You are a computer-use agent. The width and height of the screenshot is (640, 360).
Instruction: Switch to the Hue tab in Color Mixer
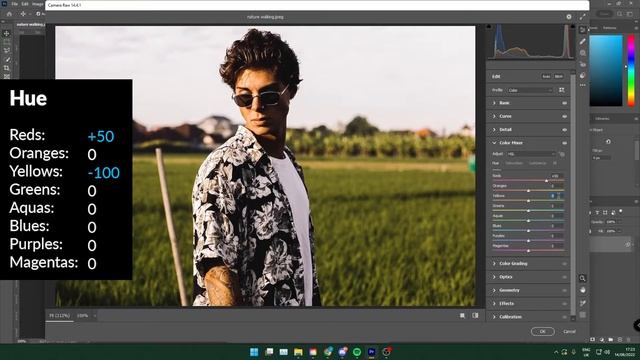tap(496, 163)
